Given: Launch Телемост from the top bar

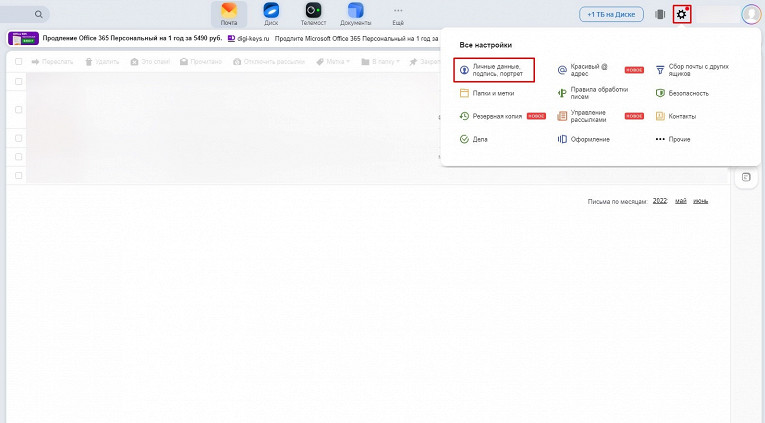Looking at the screenshot, I should 313,14.
